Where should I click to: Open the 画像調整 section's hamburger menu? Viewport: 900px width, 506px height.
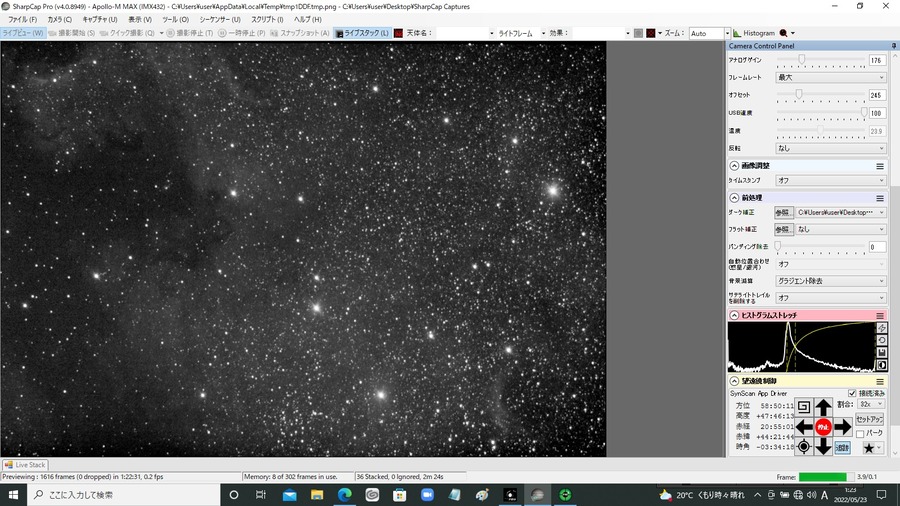(880, 166)
